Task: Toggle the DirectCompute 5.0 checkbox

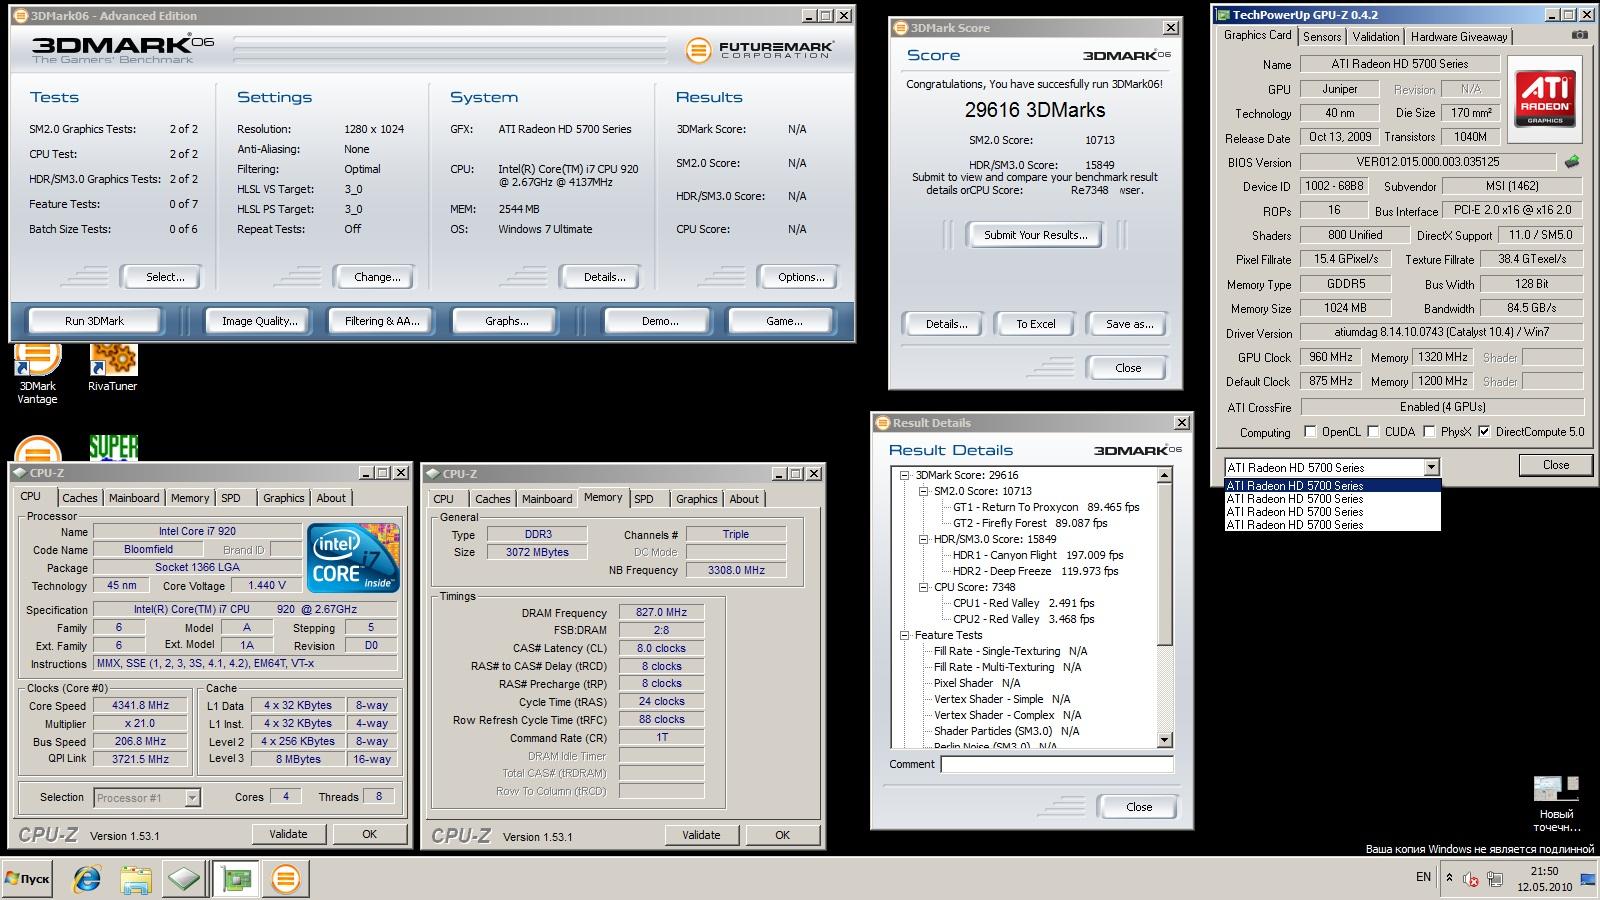Action: (x=1484, y=432)
